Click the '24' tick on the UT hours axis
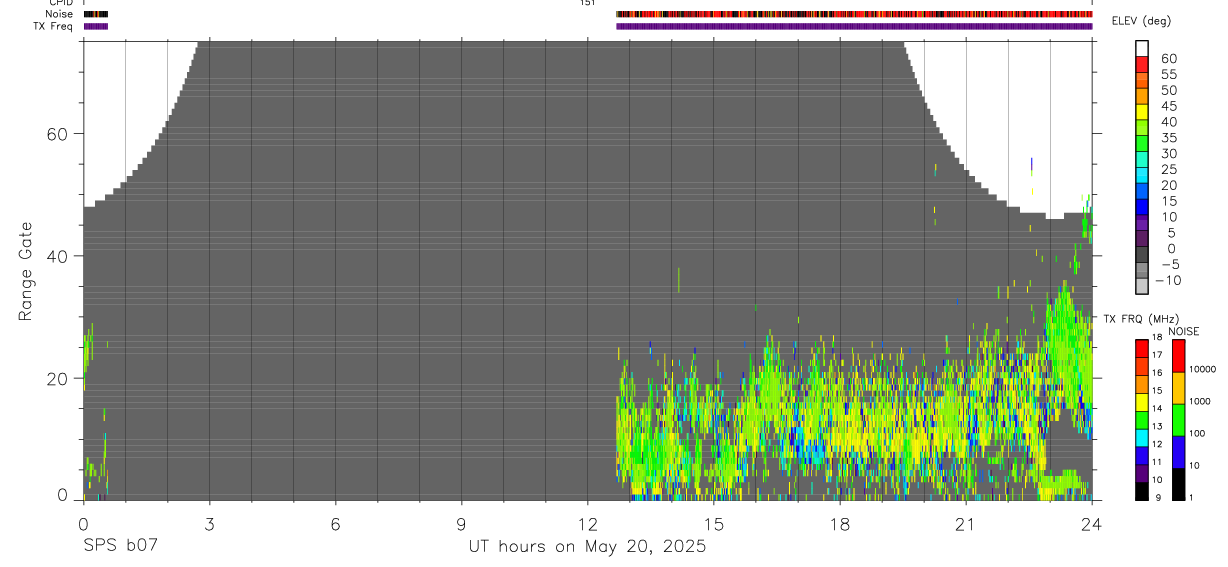 tap(1092, 524)
